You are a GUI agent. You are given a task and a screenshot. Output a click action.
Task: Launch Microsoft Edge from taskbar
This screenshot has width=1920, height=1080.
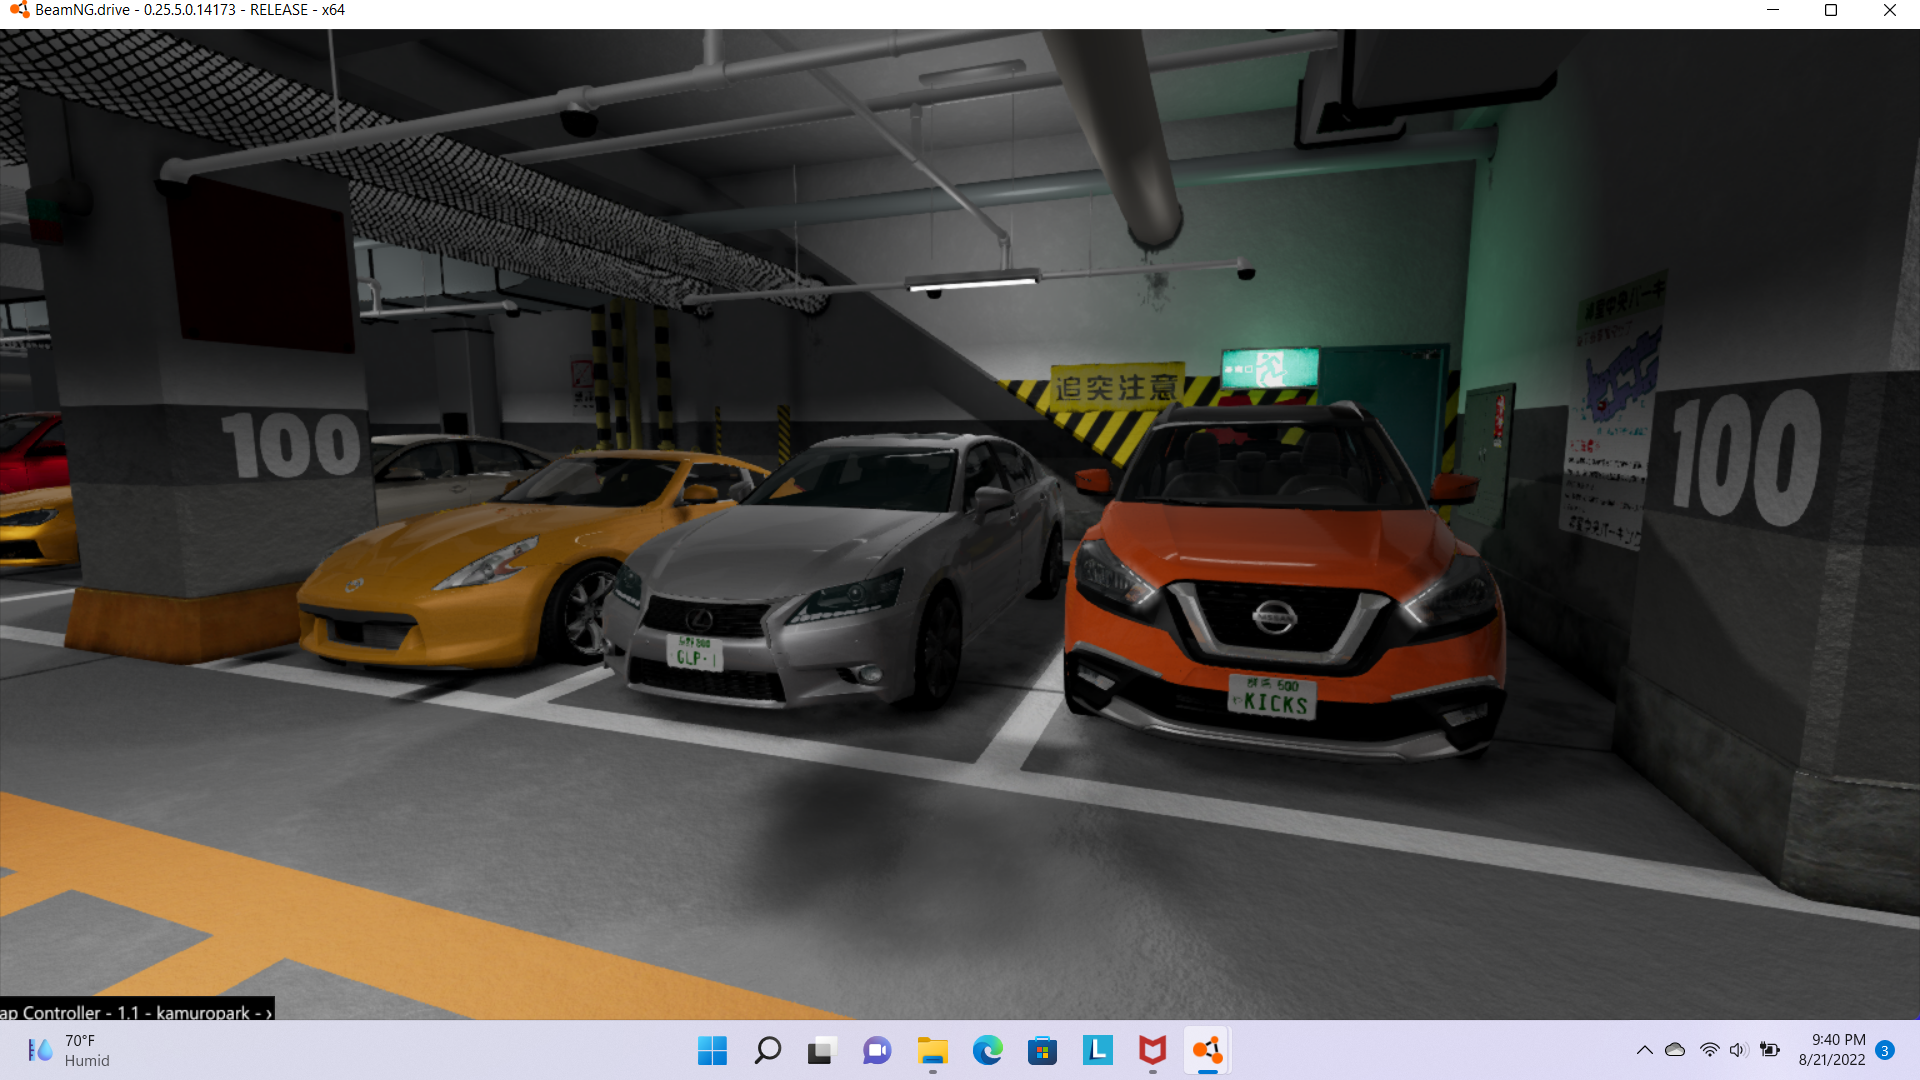pyautogui.click(x=987, y=1050)
